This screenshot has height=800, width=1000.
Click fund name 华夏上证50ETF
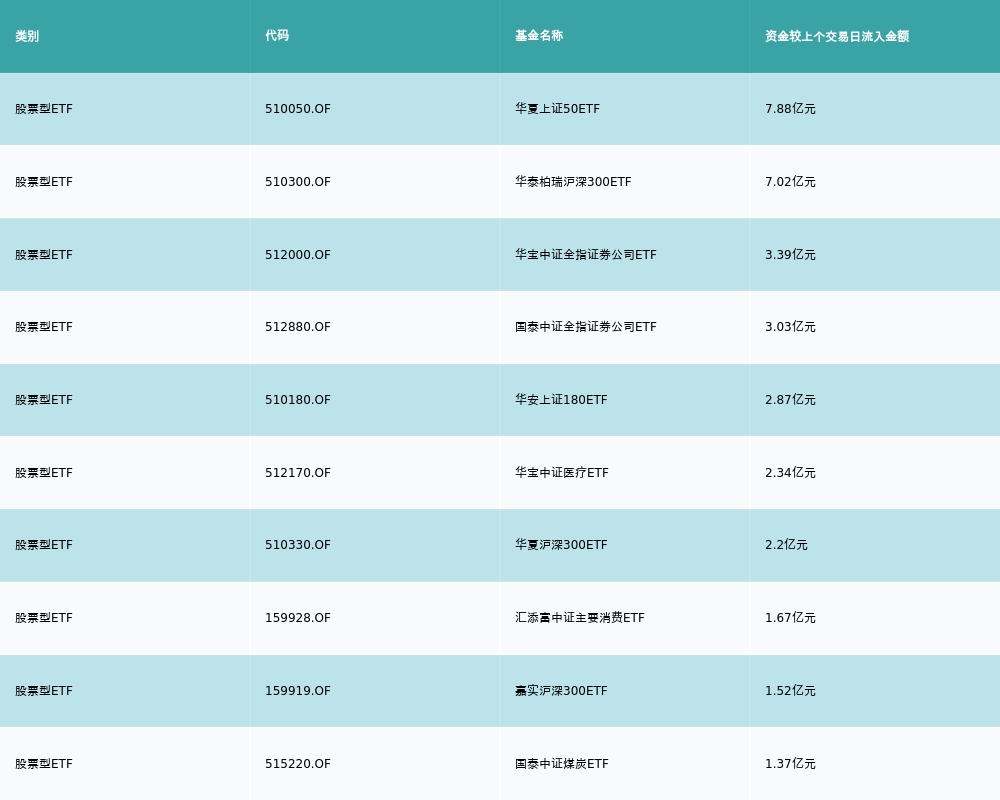pyautogui.click(x=557, y=109)
